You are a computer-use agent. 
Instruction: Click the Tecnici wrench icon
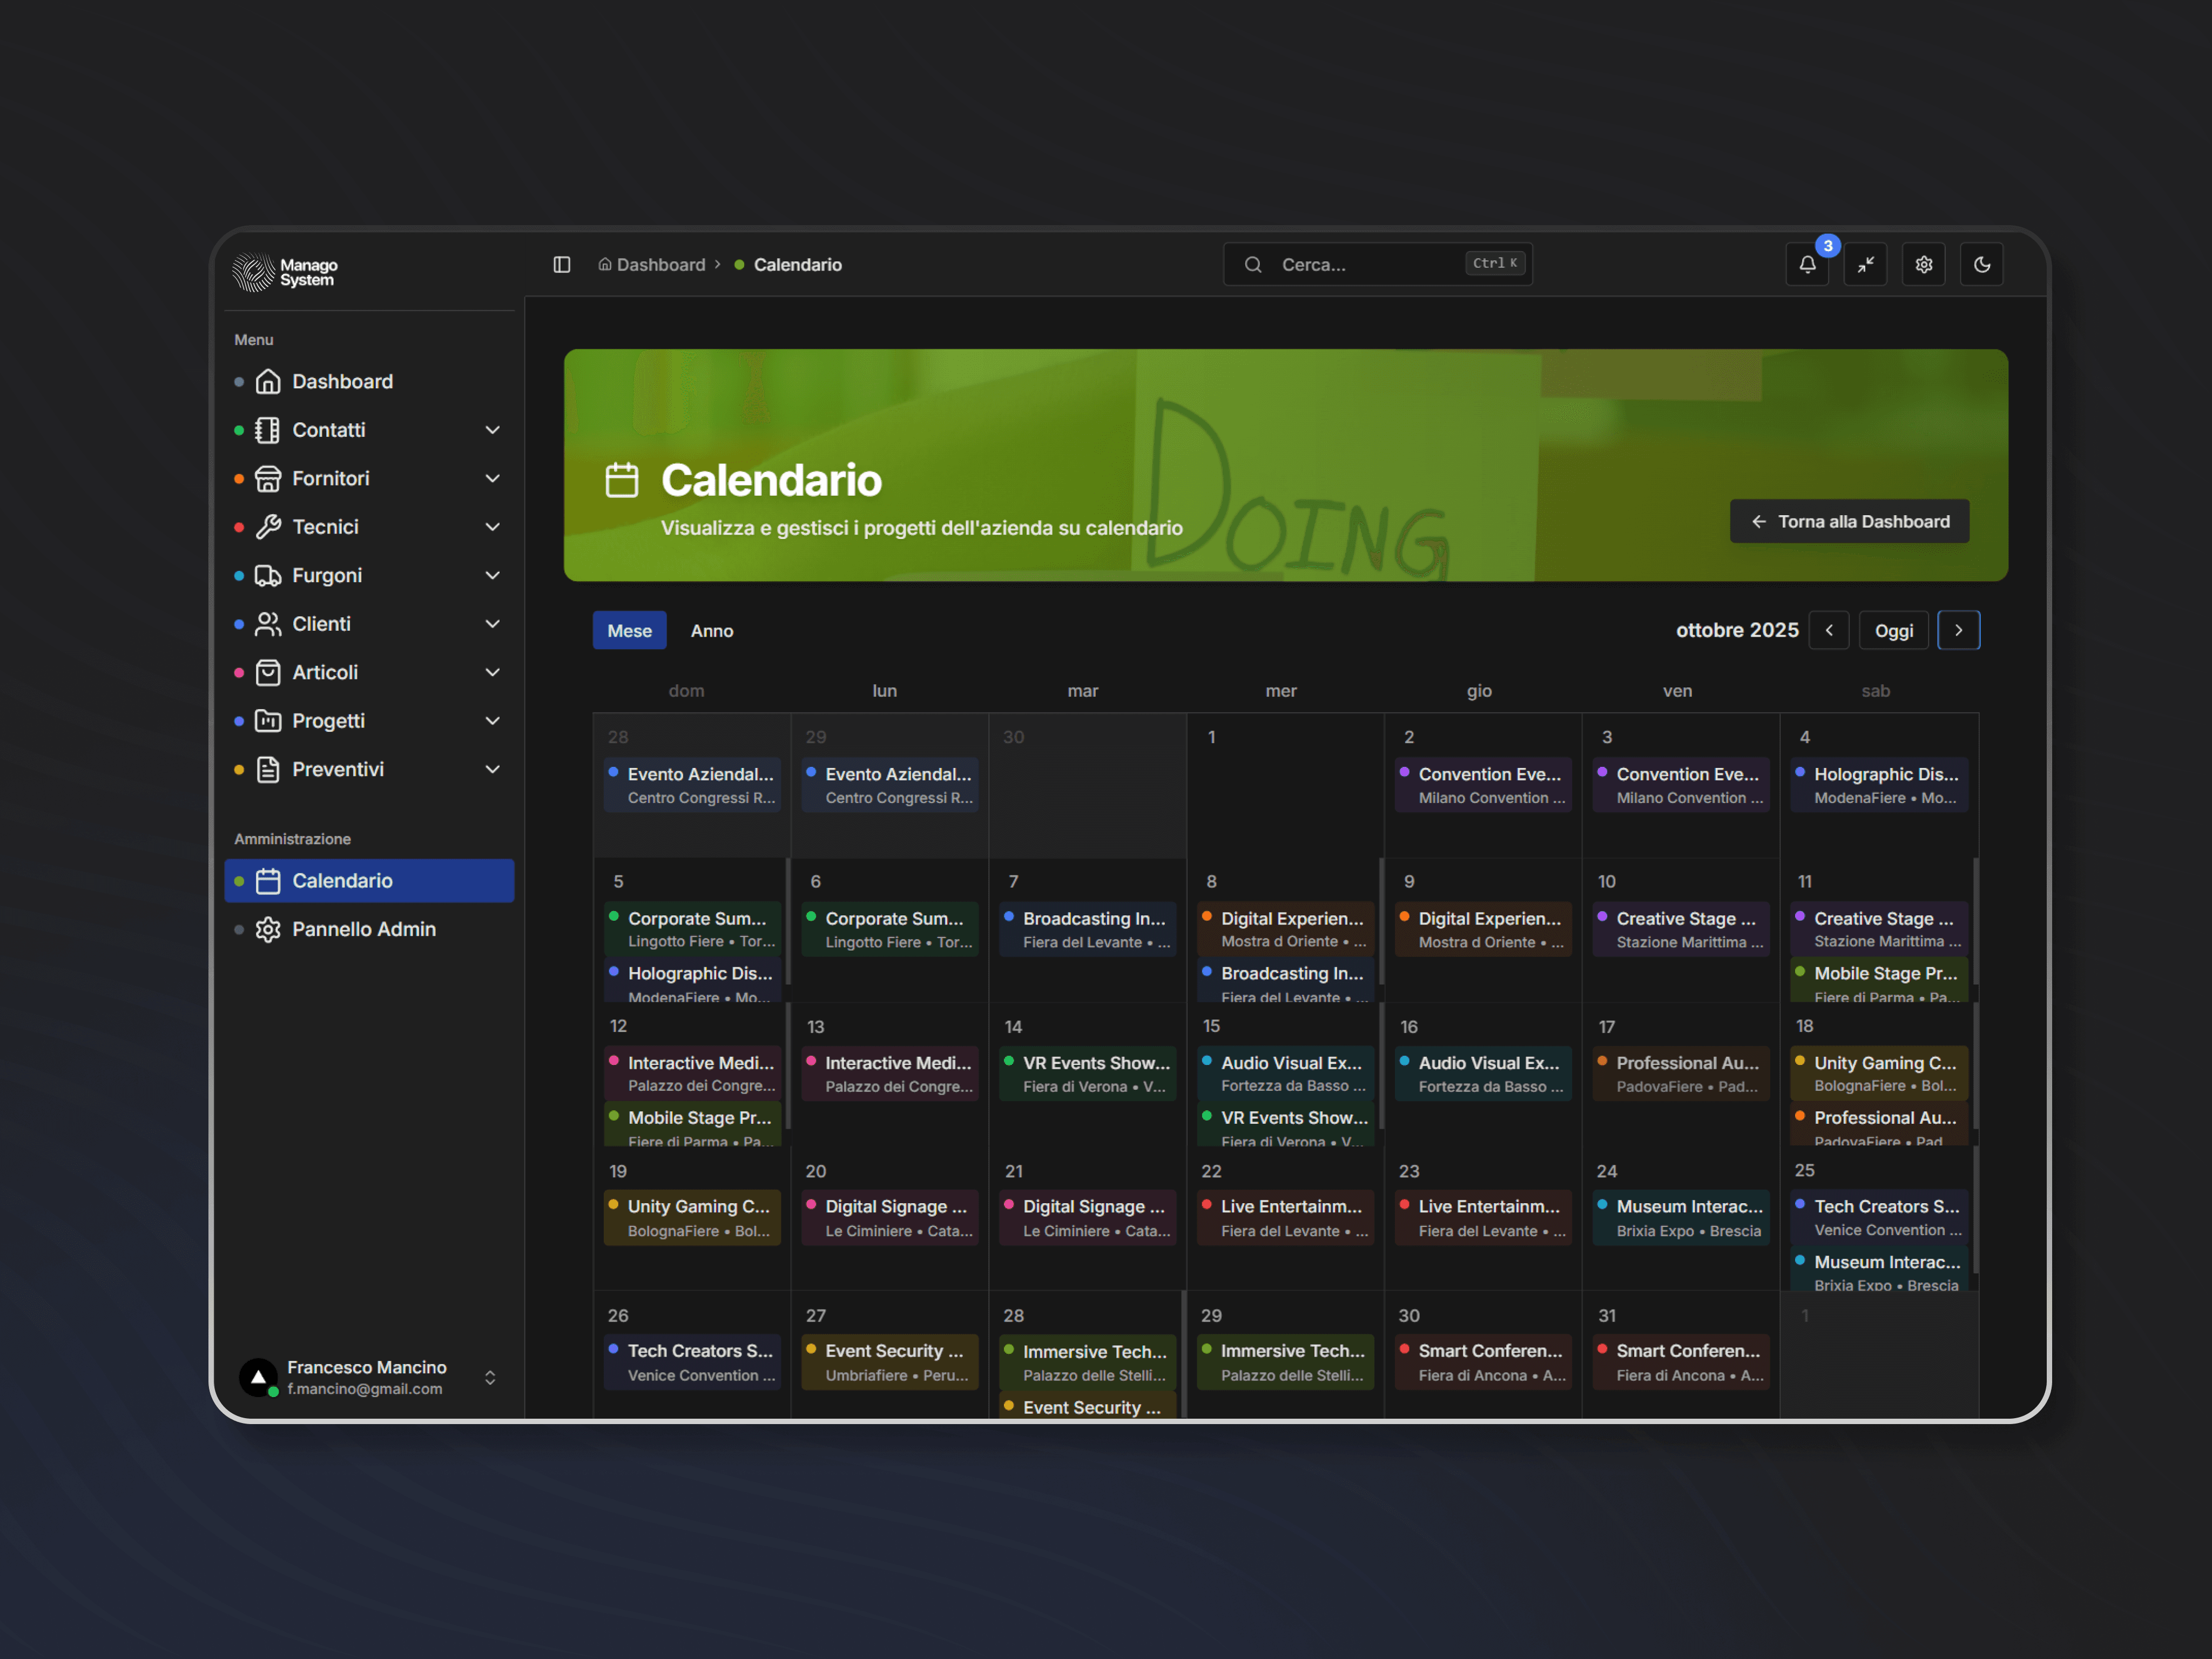point(268,527)
